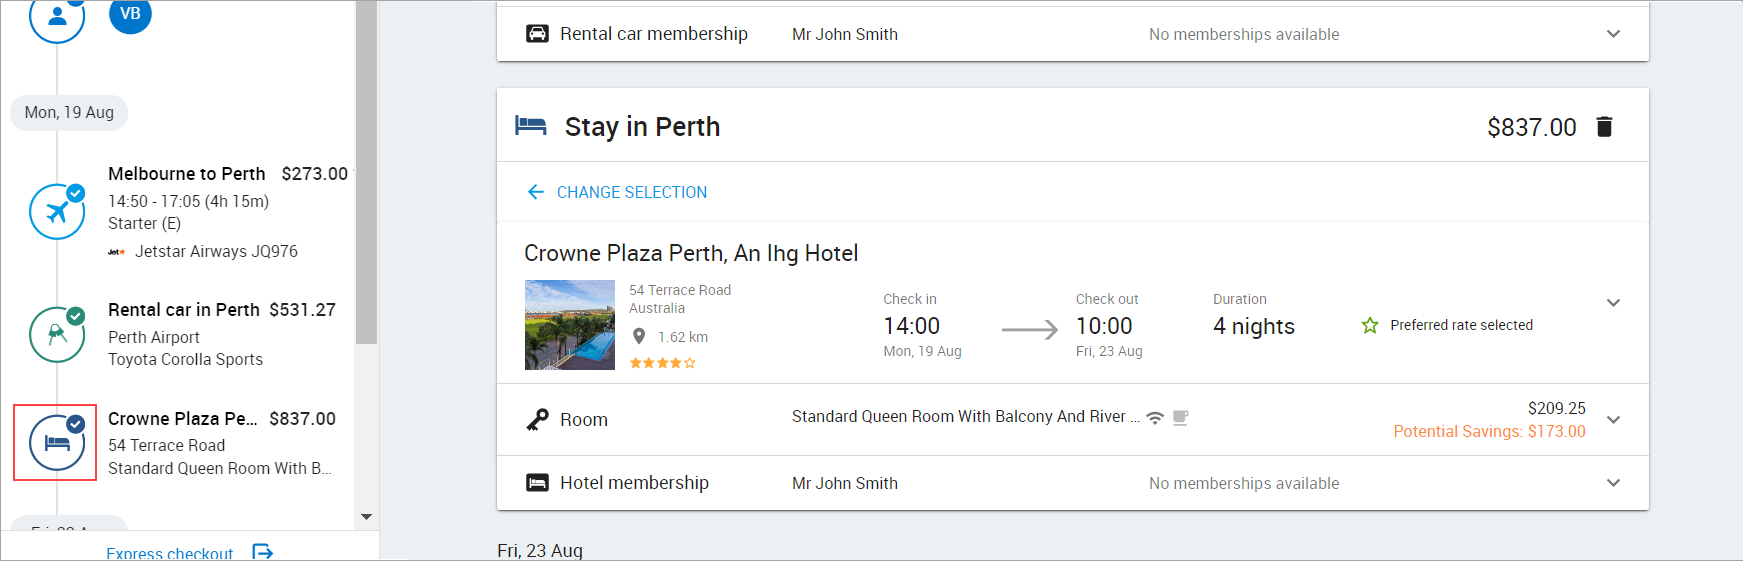
Task: Click the 10:00 check out time
Action: coord(1104,326)
